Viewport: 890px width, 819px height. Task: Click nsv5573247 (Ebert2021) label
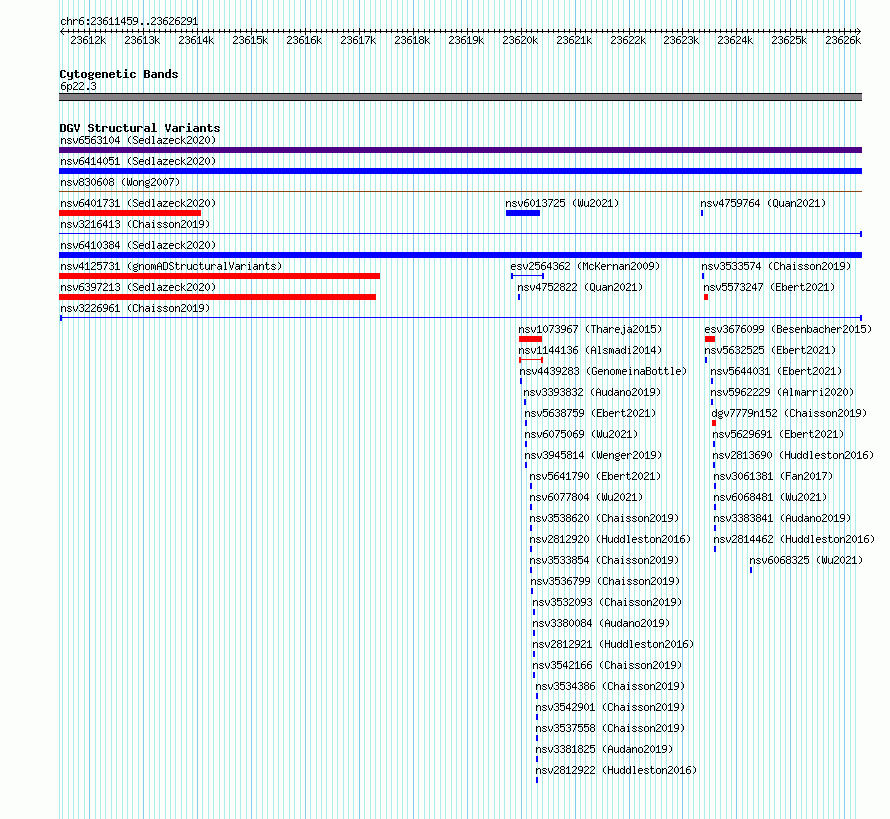tap(769, 287)
